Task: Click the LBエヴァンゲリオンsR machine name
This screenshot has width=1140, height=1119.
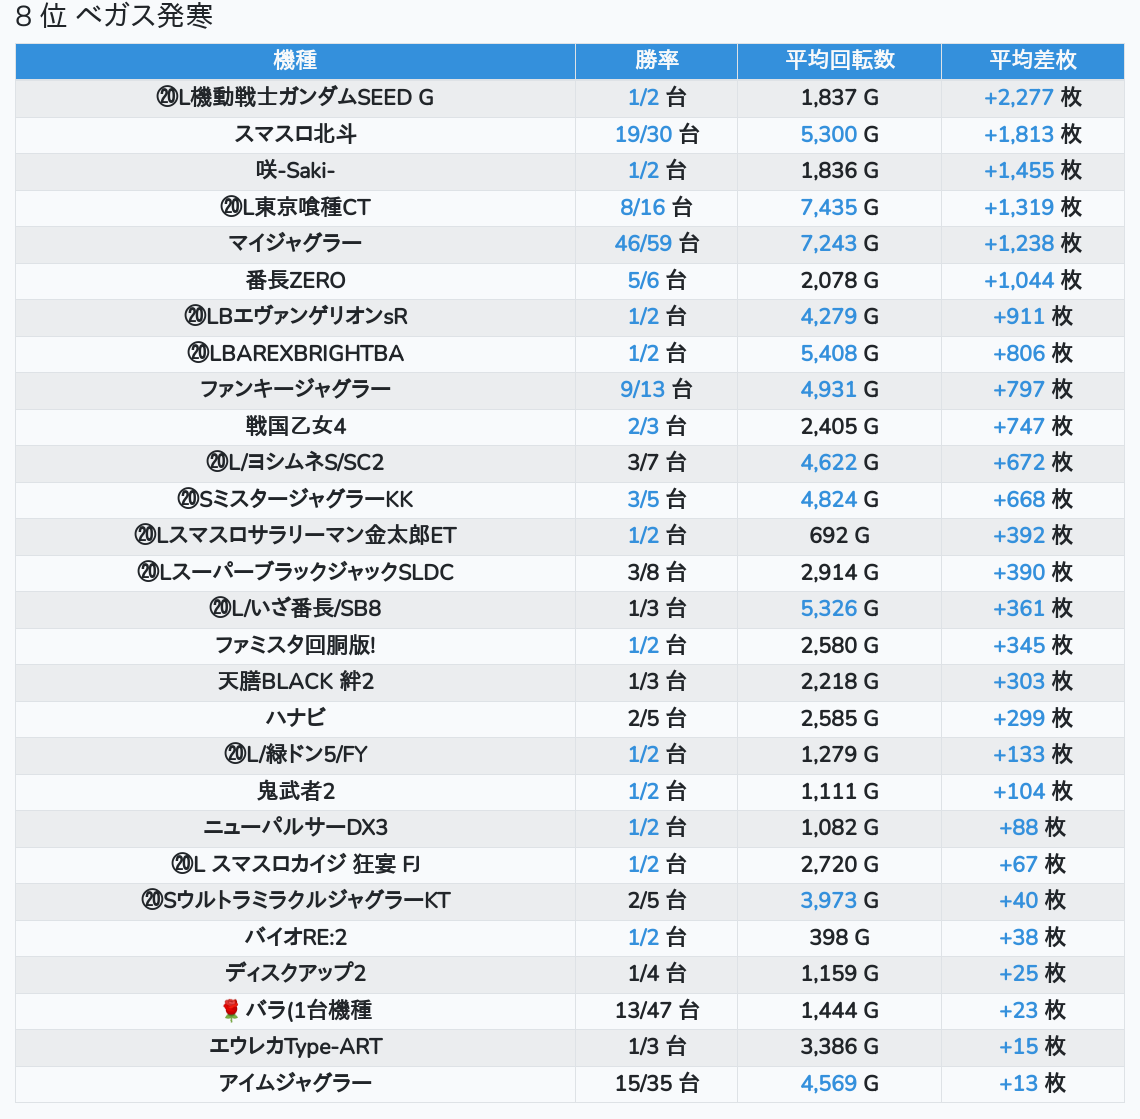Action: [295, 316]
